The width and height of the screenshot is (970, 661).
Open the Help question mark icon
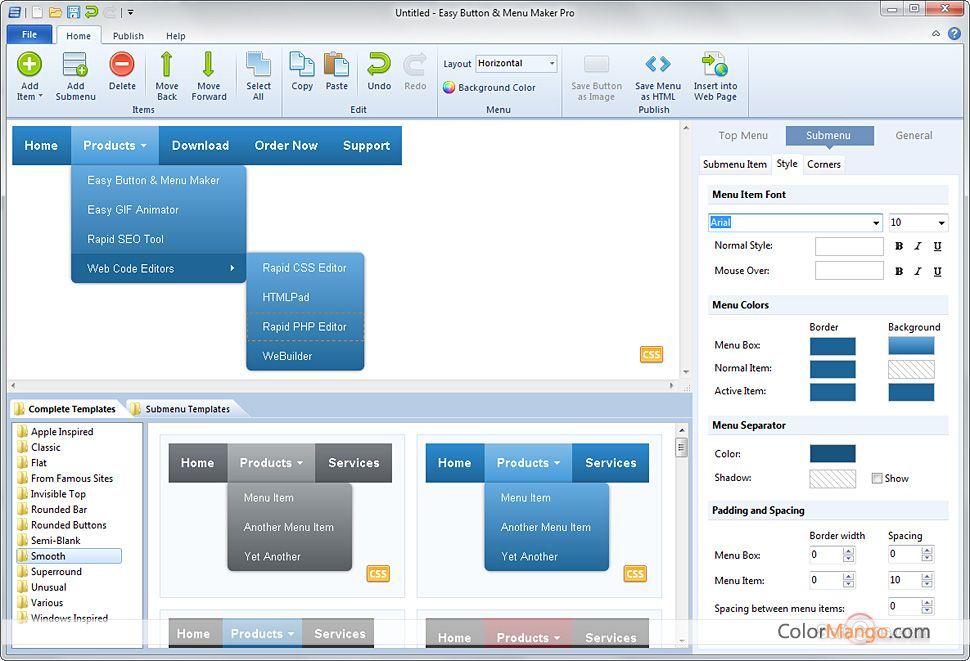(955, 33)
